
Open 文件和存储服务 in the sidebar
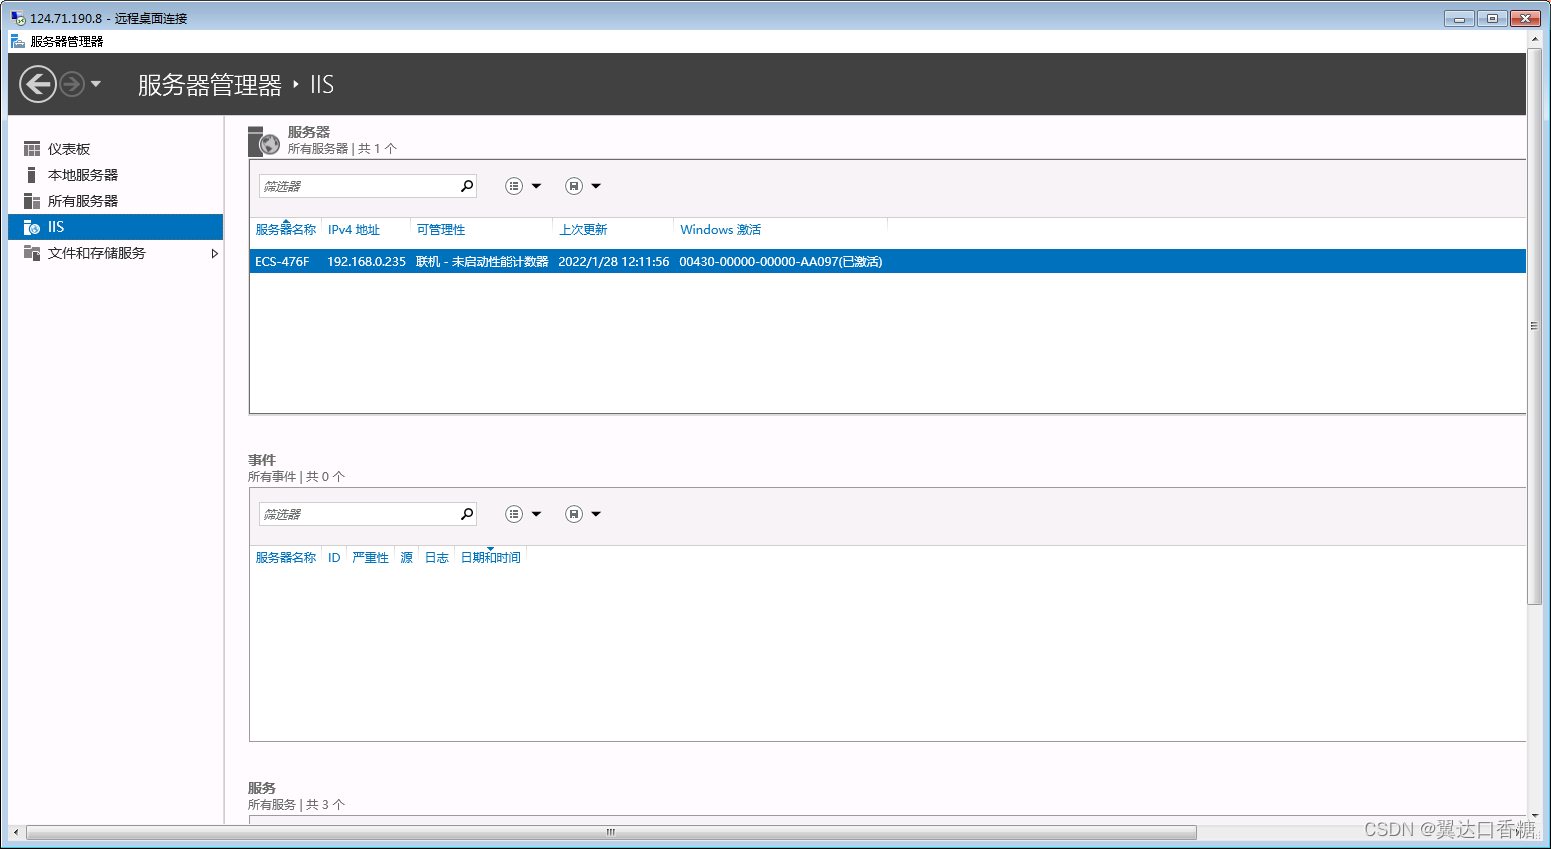coord(97,253)
